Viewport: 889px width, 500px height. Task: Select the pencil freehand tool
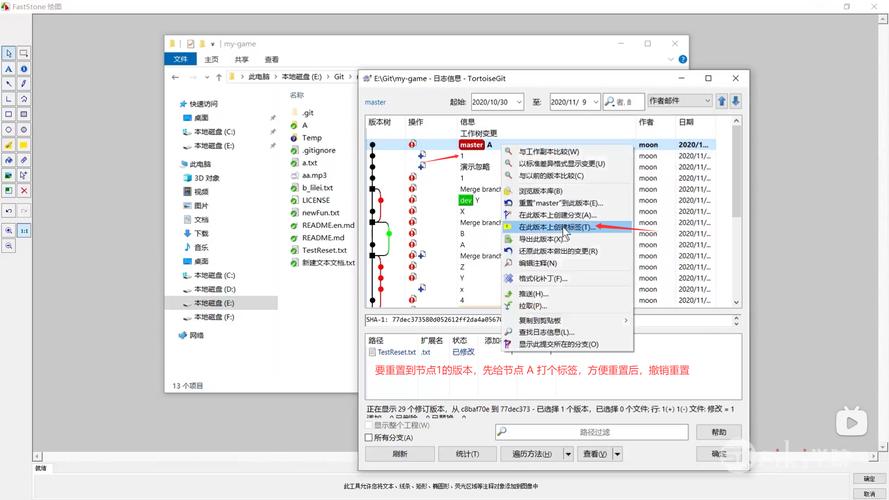point(24,84)
